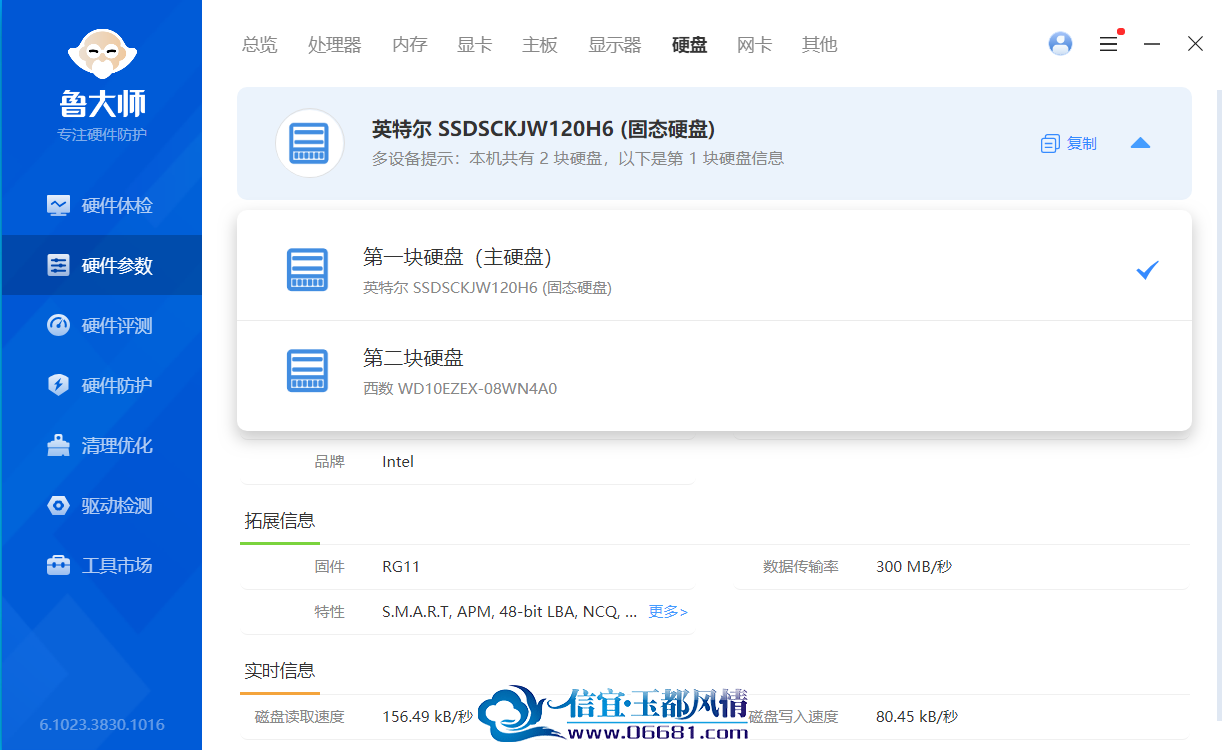Switch to 网卡 tab
Screen dimensions: 1226x750
pos(755,45)
